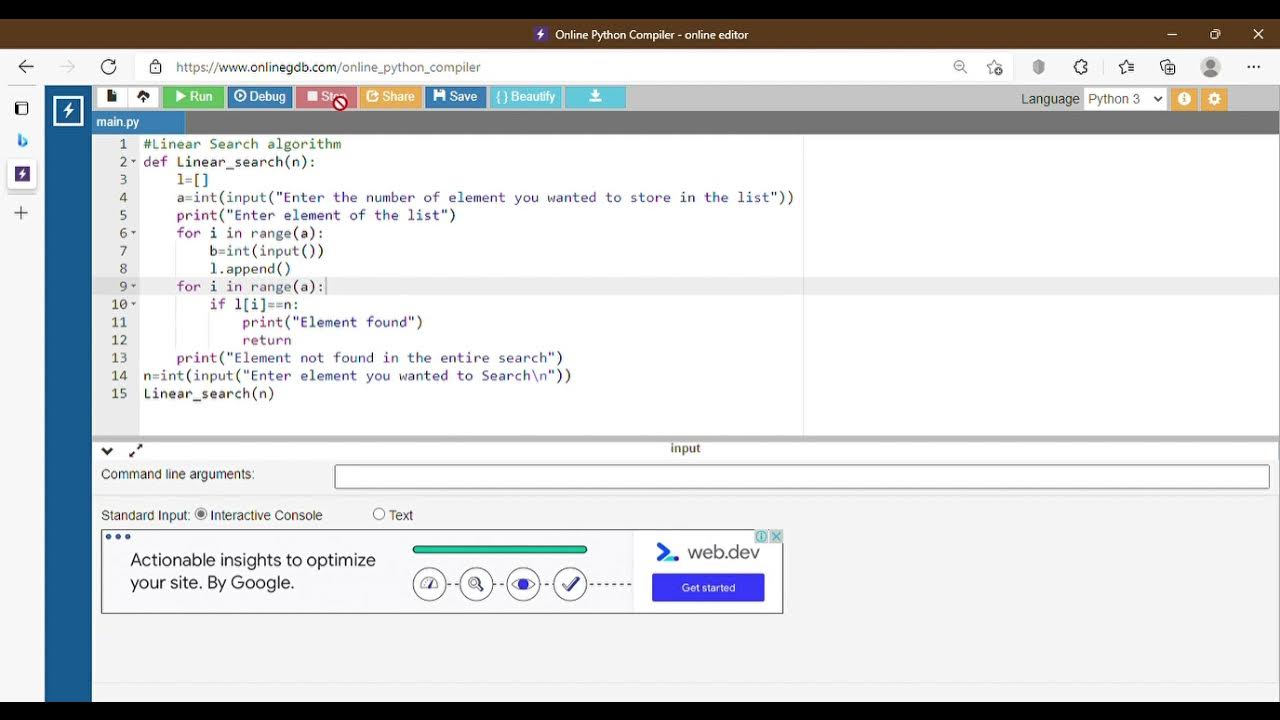Select the Interactive Console radio button
The width and height of the screenshot is (1280, 720).
201,514
